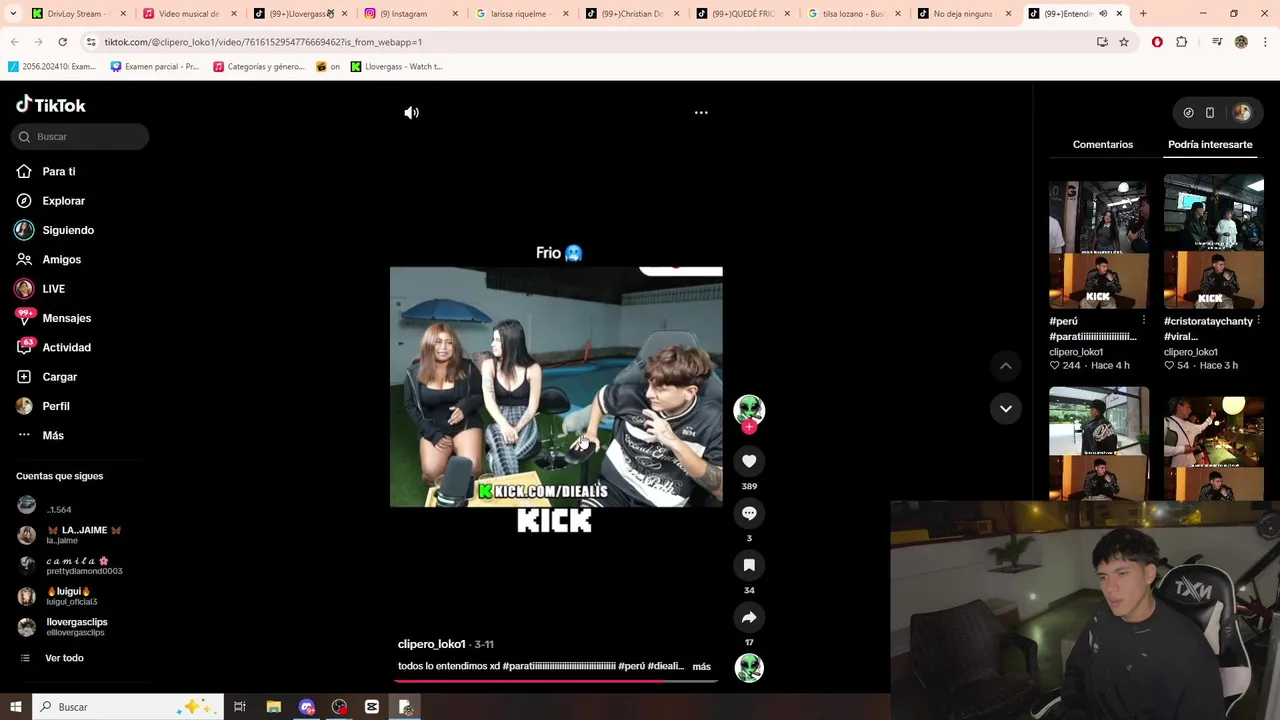Switch to Podría interesarte tab

pyautogui.click(x=1210, y=145)
